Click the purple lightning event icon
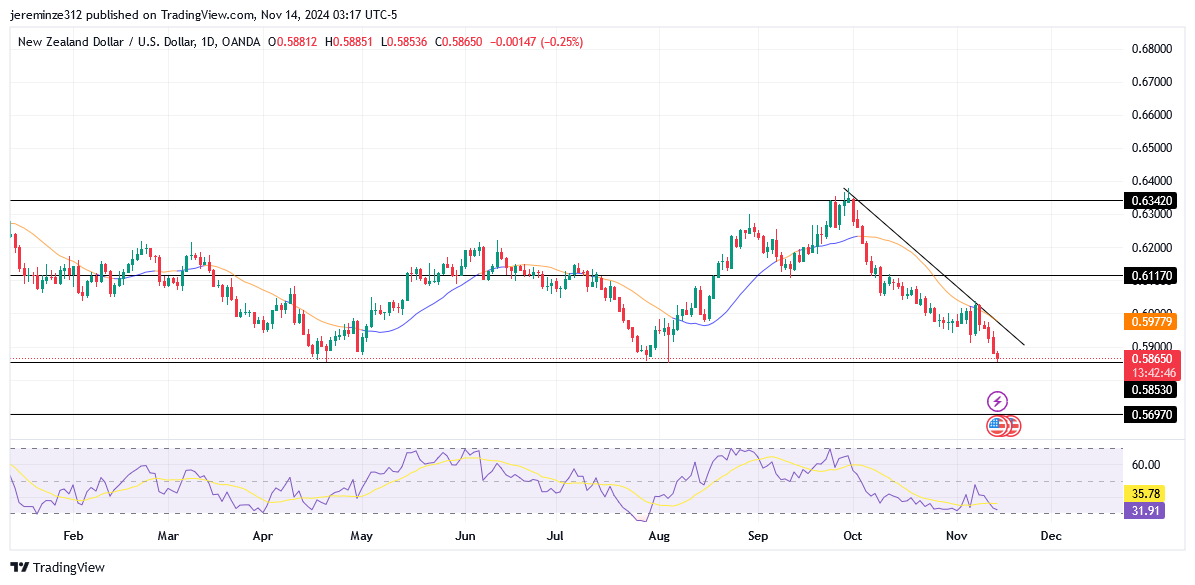 click(x=998, y=401)
